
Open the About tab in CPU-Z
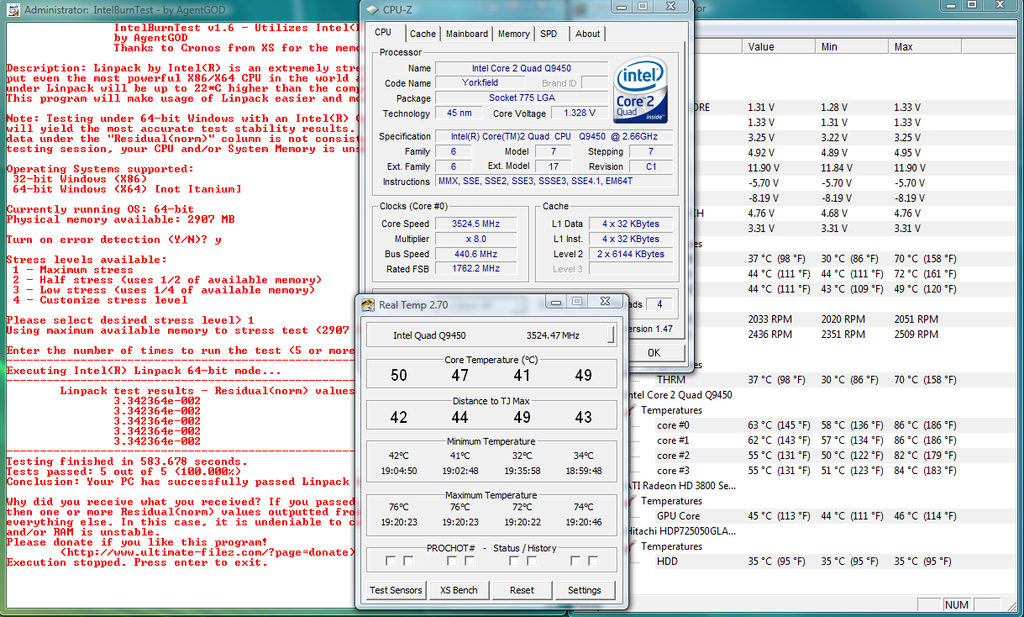pyautogui.click(x=588, y=34)
